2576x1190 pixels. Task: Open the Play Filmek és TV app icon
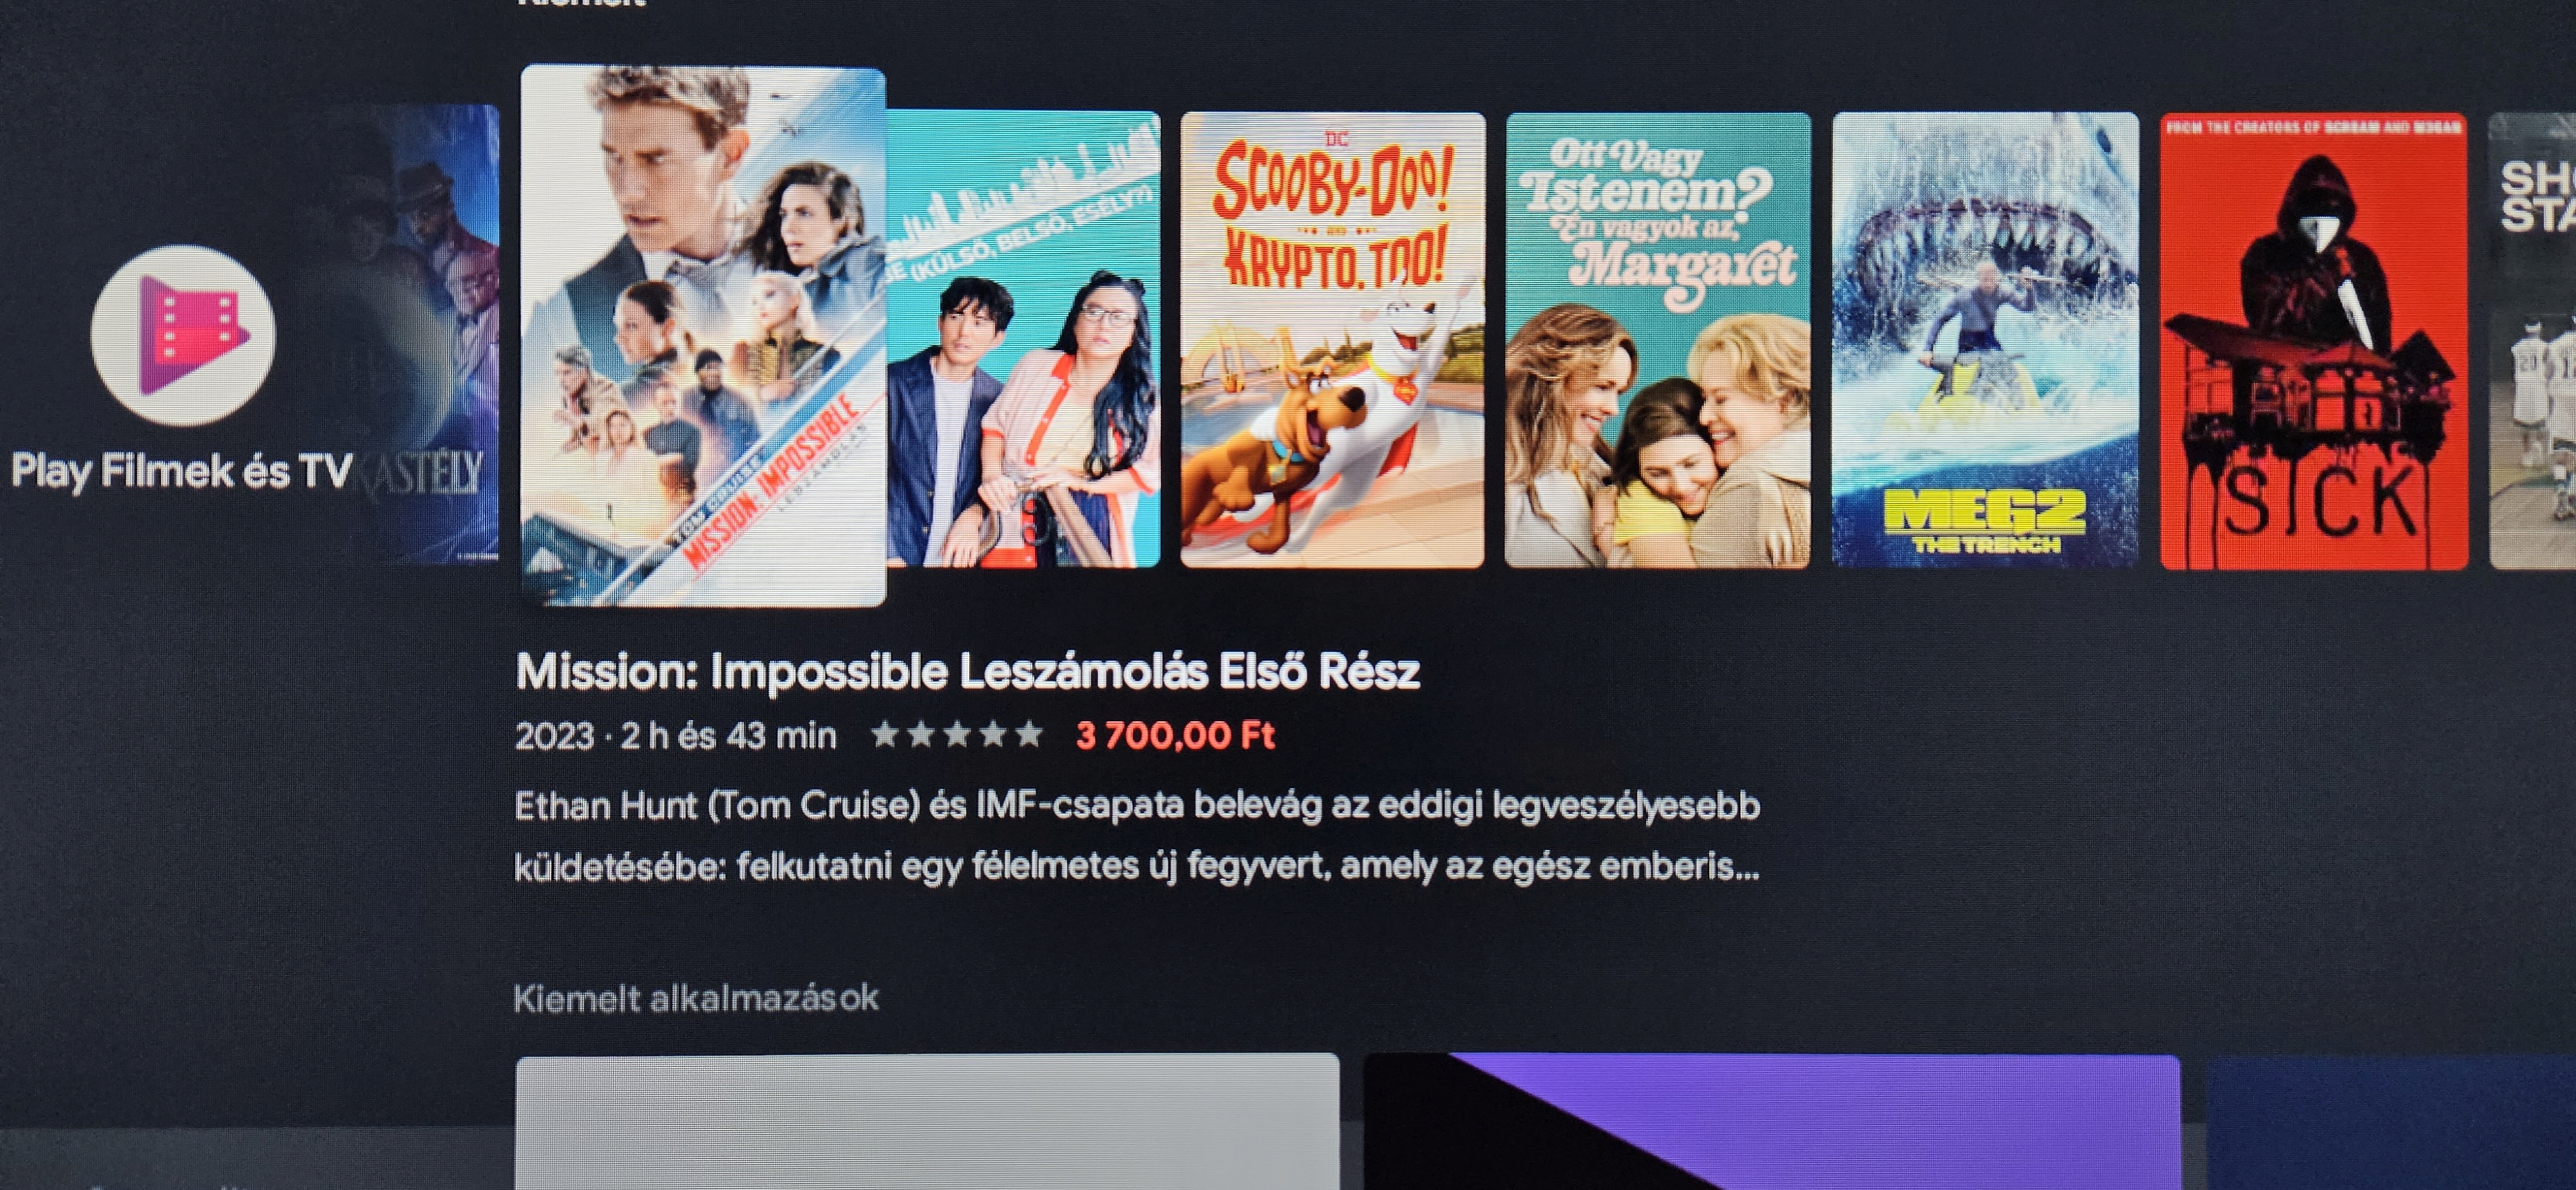click(x=183, y=334)
